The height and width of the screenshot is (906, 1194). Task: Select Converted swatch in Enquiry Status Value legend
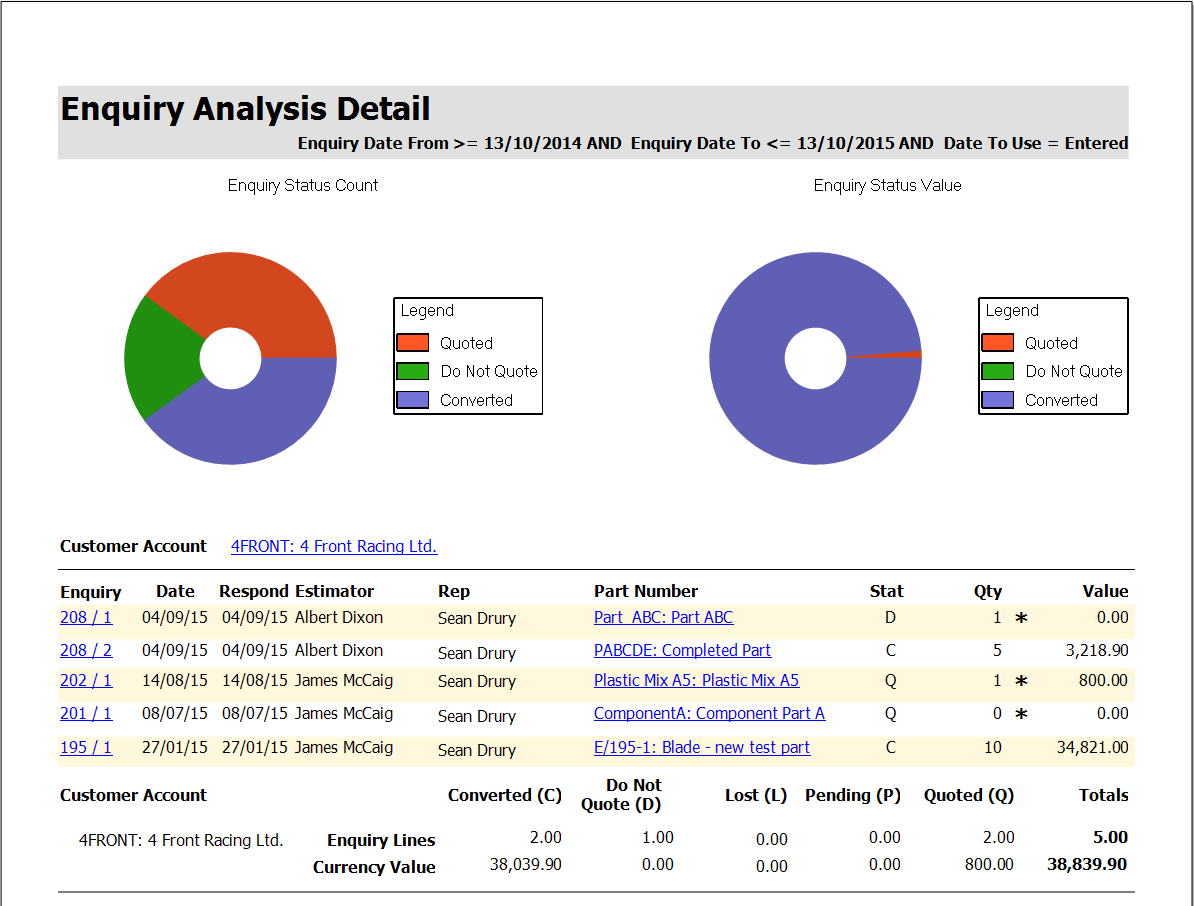click(997, 400)
